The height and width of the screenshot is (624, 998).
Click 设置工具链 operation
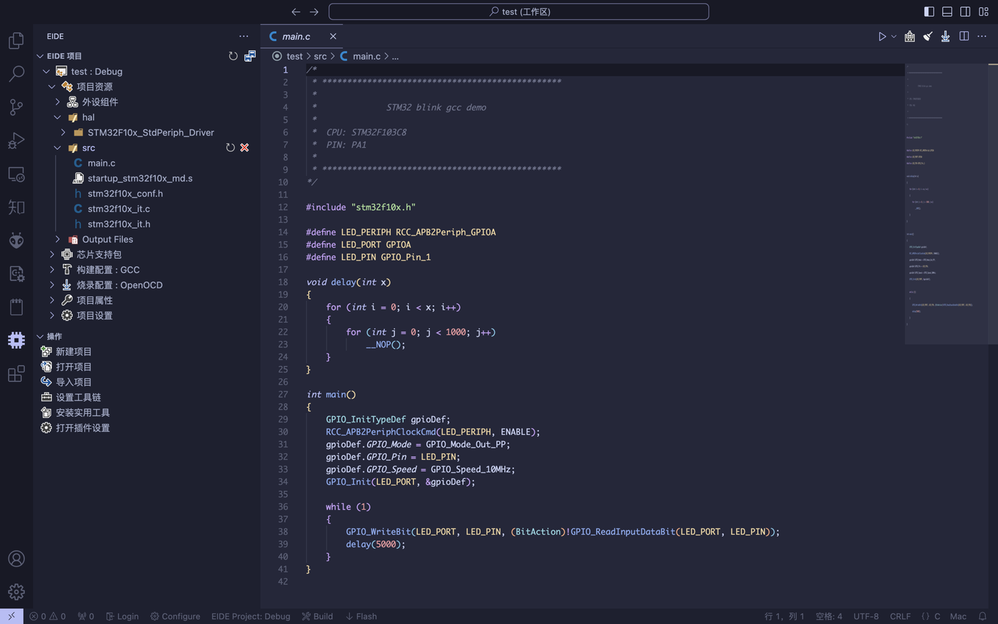pos(78,397)
